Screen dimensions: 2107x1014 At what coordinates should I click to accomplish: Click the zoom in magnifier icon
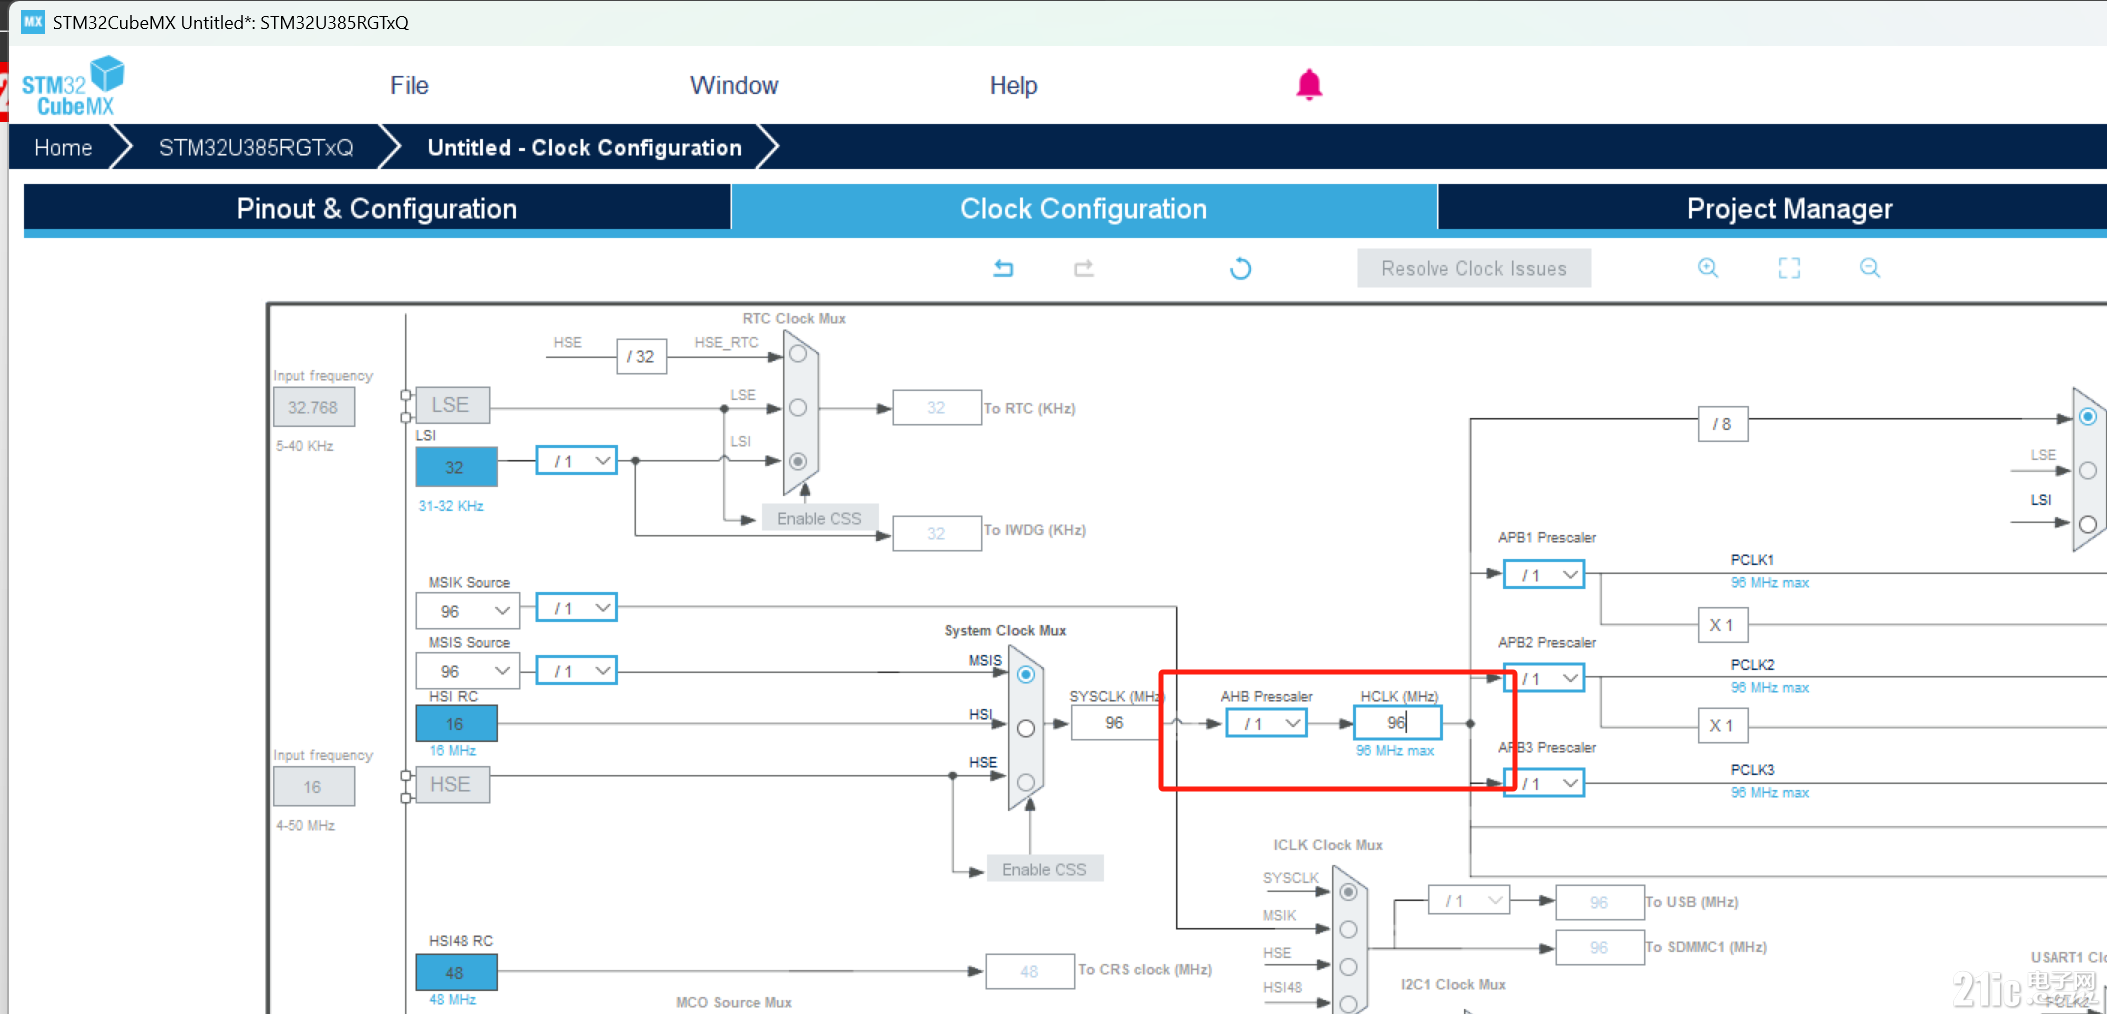tap(1708, 268)
